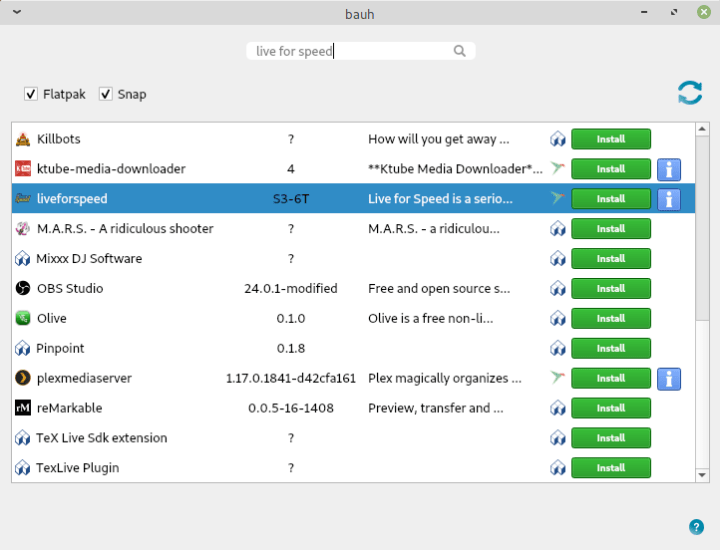Install liveforspeed

(611, 199)
